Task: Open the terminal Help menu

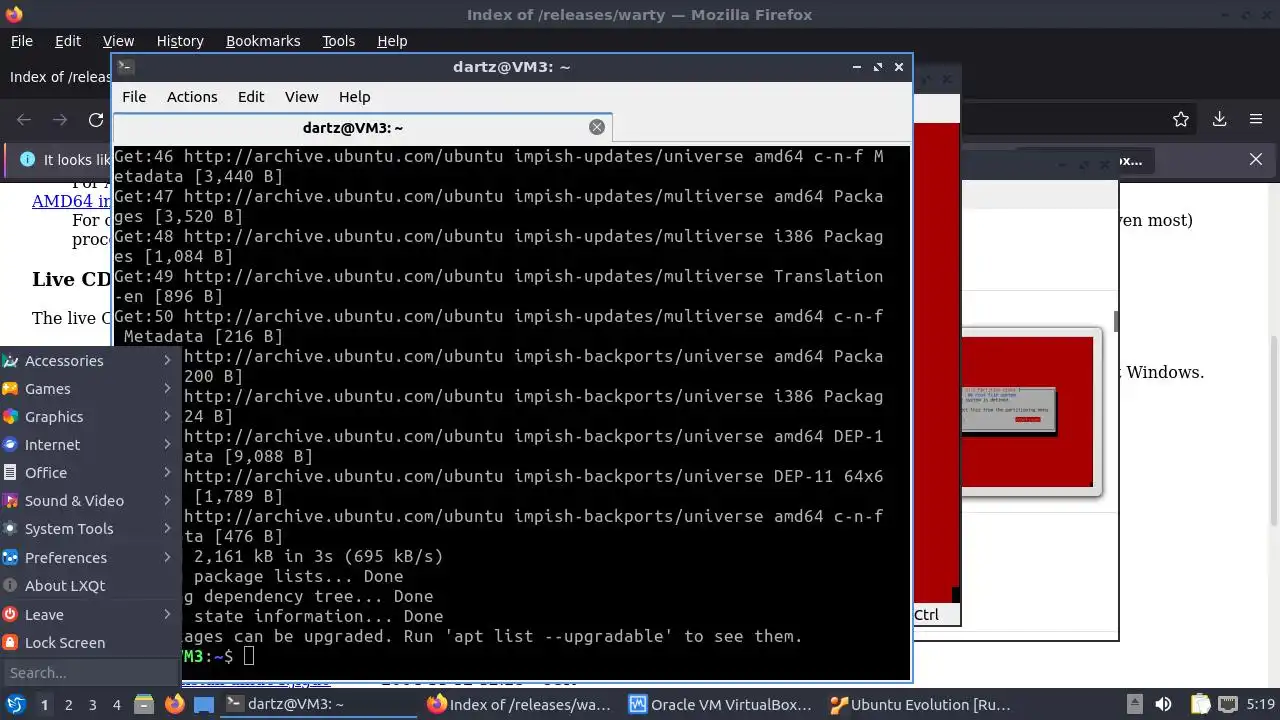Action: tap(355, 97)
